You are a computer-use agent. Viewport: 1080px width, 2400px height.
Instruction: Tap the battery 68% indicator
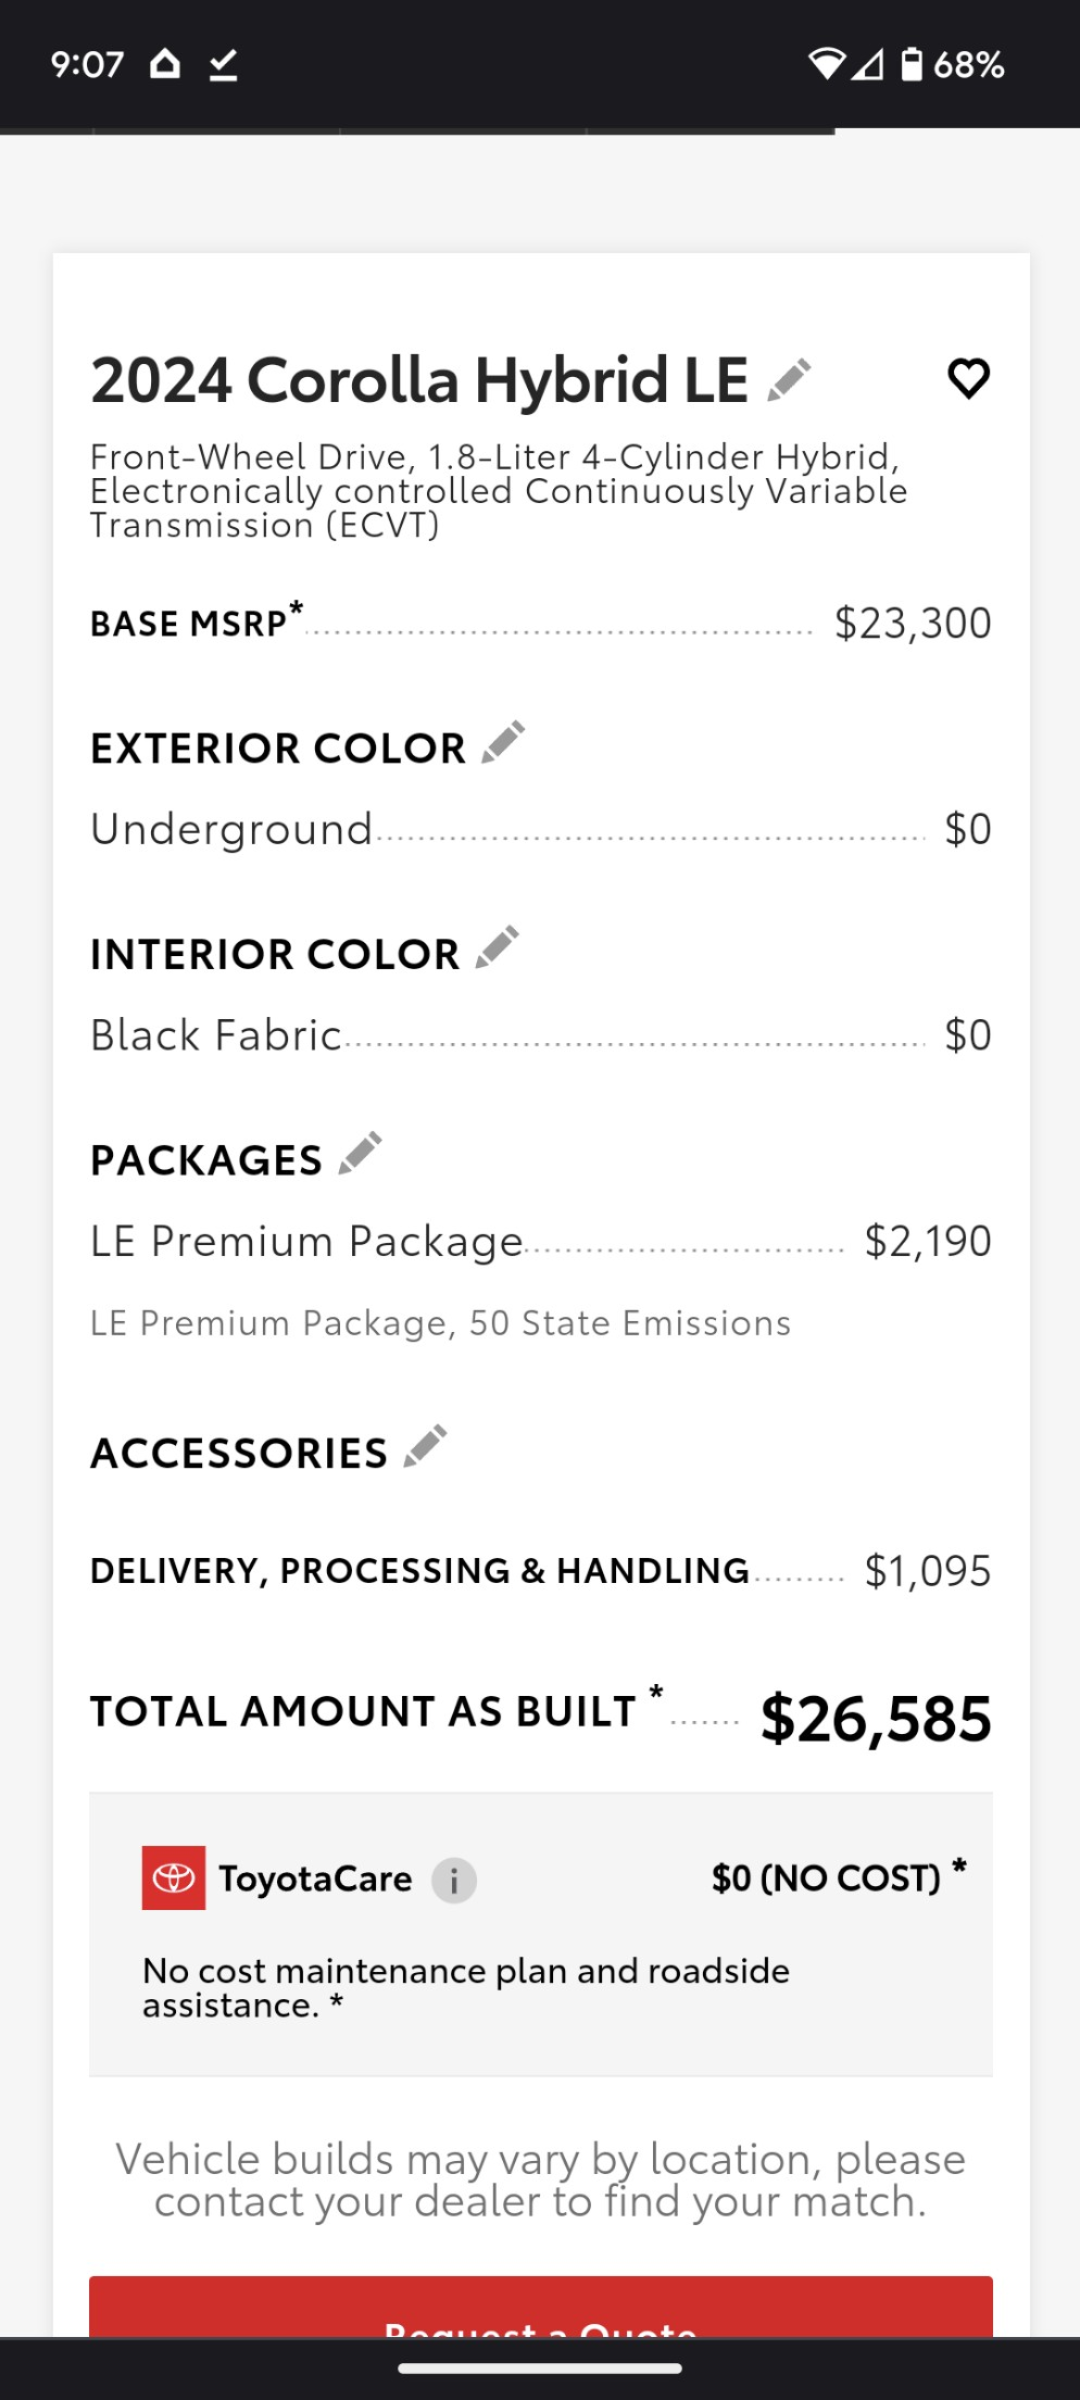[x=952, y=65]
